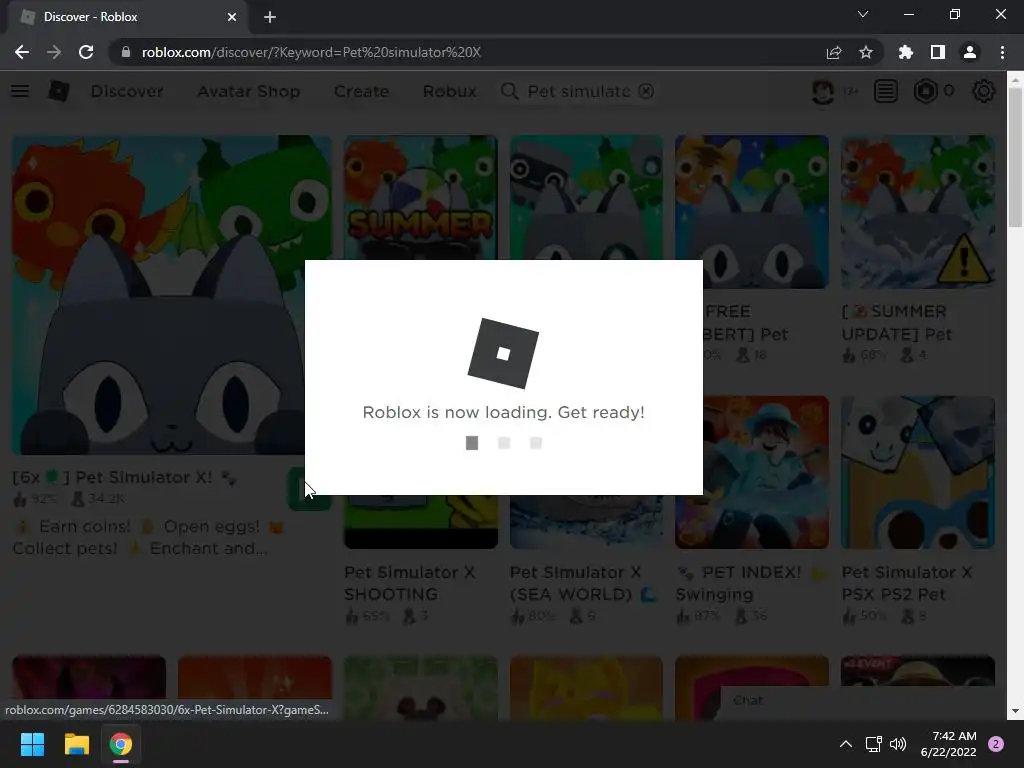Reload the current page

pyautogui.click(x=86, y=52)
